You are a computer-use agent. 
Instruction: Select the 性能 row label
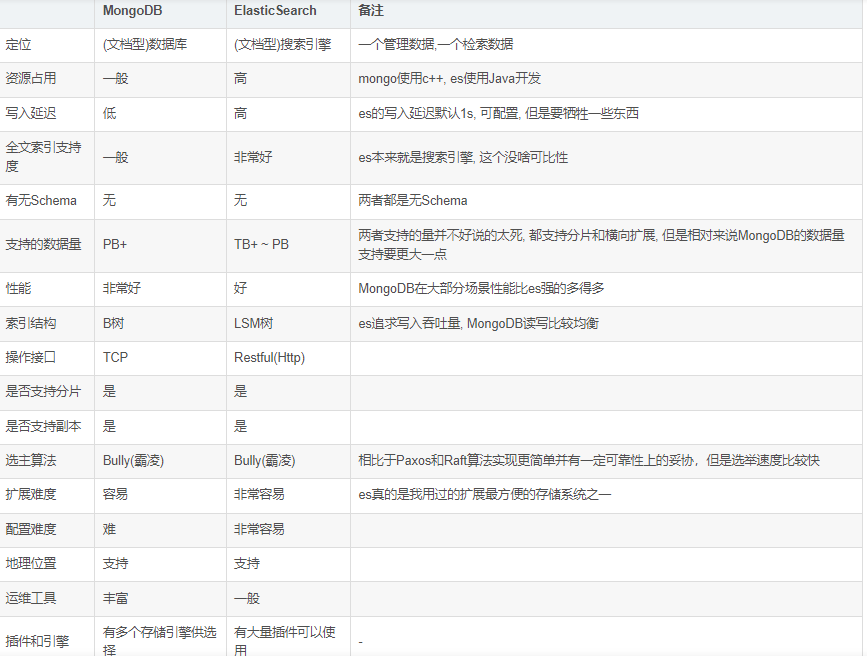coord(18,288)
